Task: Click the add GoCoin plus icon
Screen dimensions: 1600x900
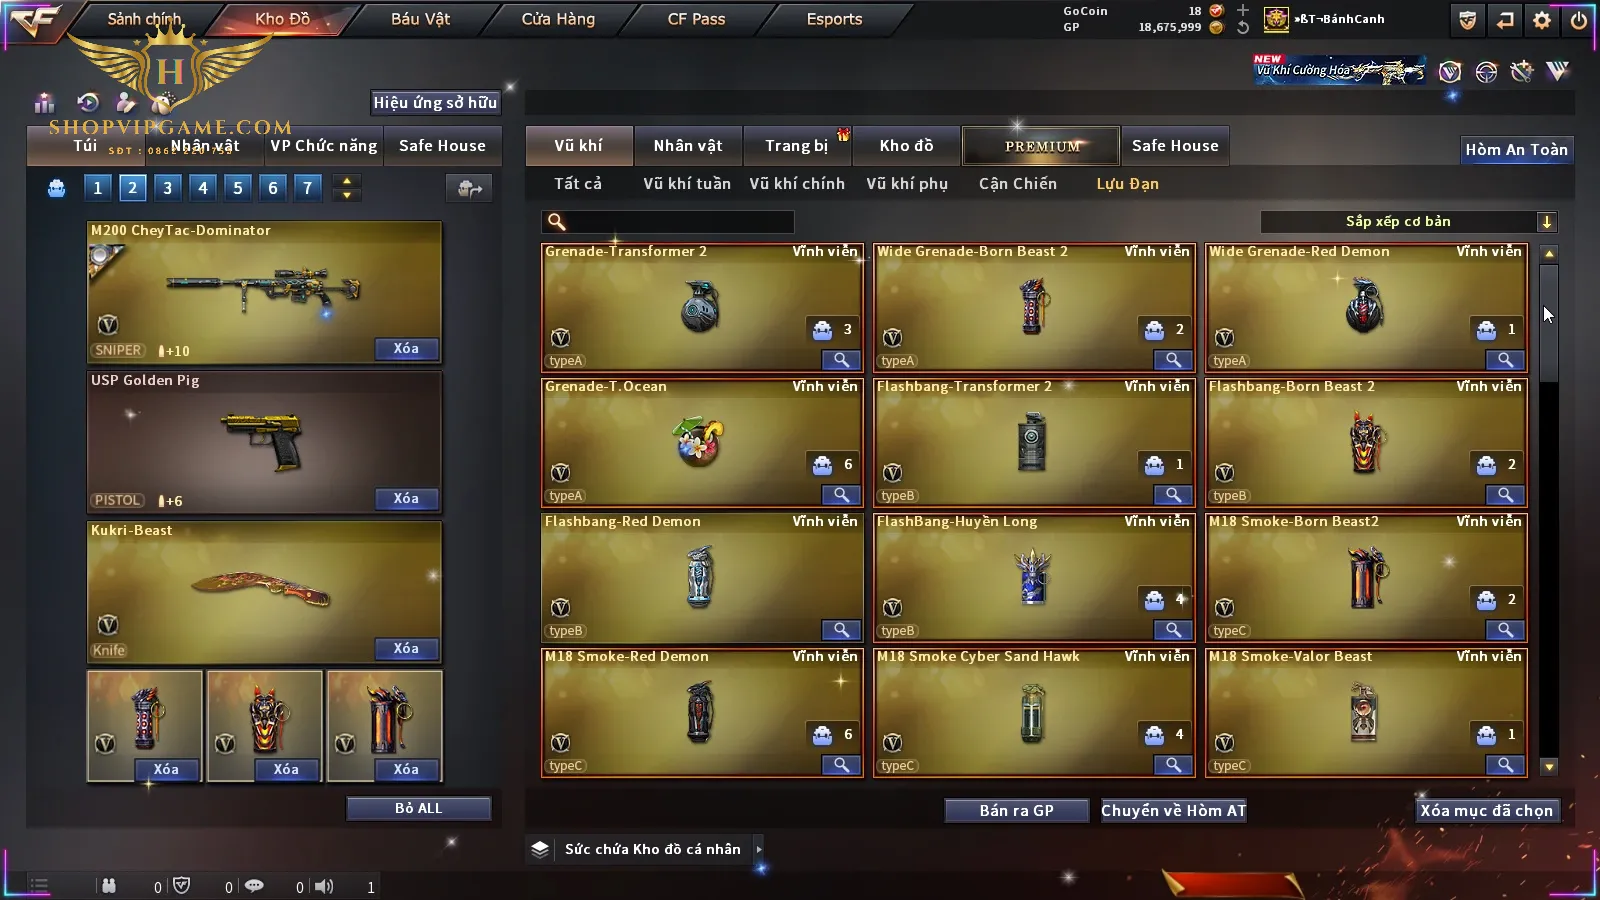Action: (x=1242, y=10)
